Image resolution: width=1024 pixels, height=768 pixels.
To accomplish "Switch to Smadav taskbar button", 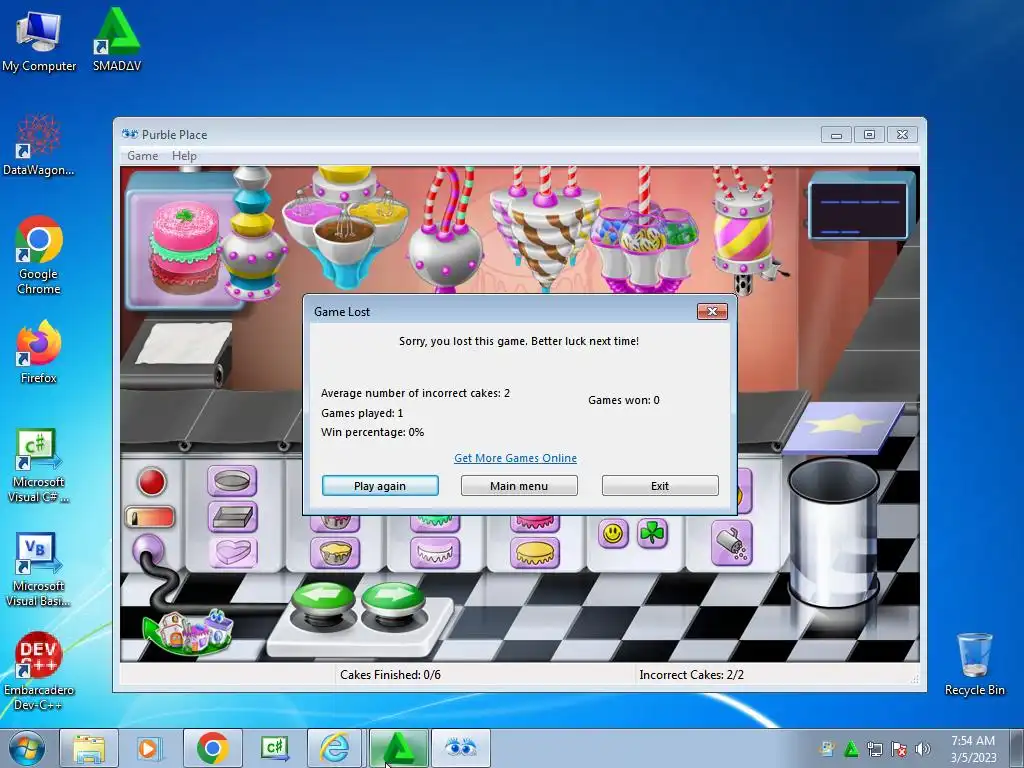I will 398,748.
